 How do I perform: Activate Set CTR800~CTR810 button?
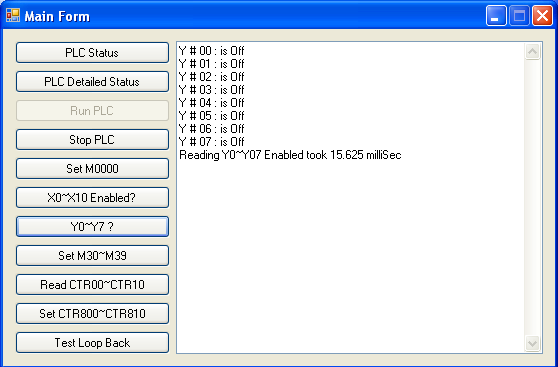coord(92,314)
